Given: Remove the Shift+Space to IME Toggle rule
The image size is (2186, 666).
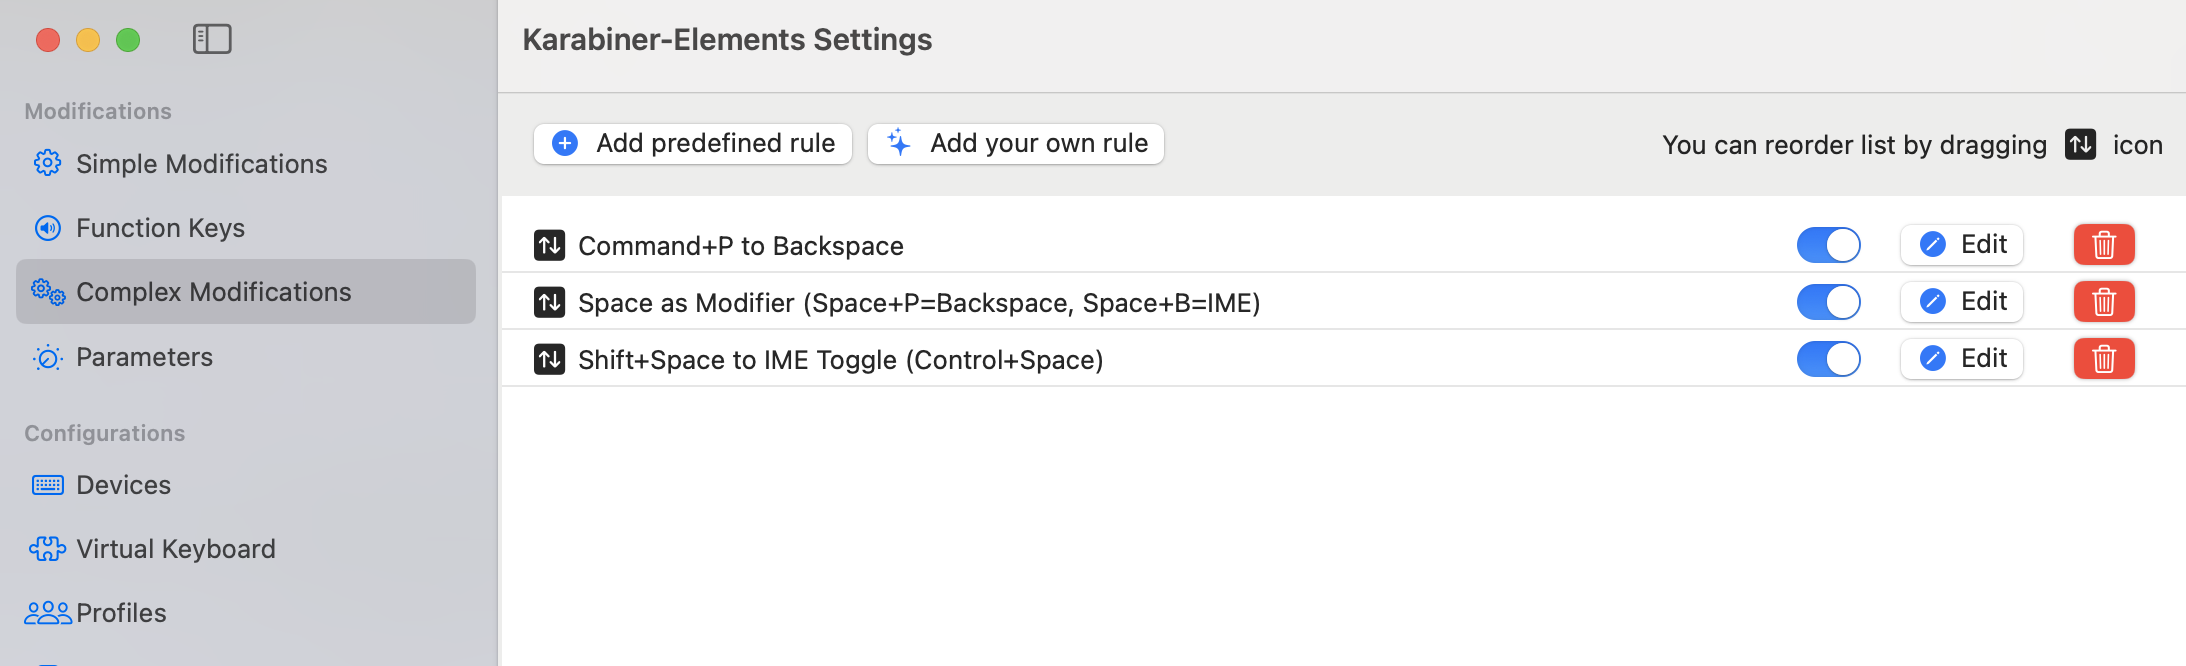Looking at the screenshot, I should 2104,359.
